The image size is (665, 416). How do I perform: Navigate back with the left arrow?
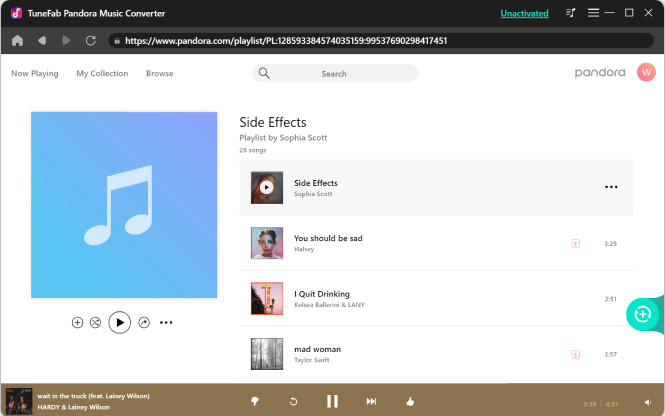[x=42, y=41]
